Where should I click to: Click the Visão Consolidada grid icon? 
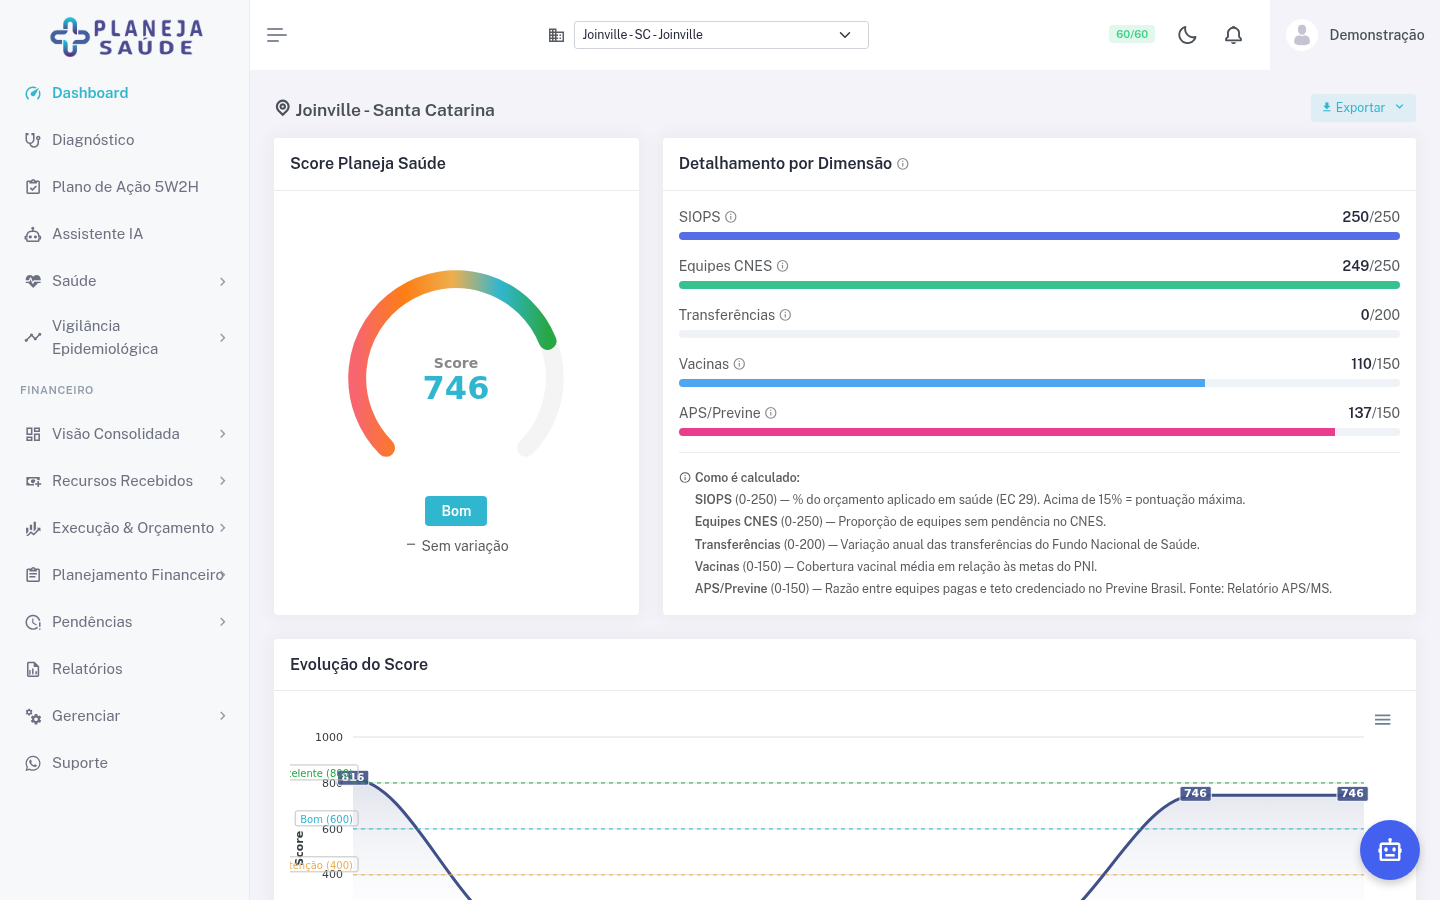coord(33,434)
